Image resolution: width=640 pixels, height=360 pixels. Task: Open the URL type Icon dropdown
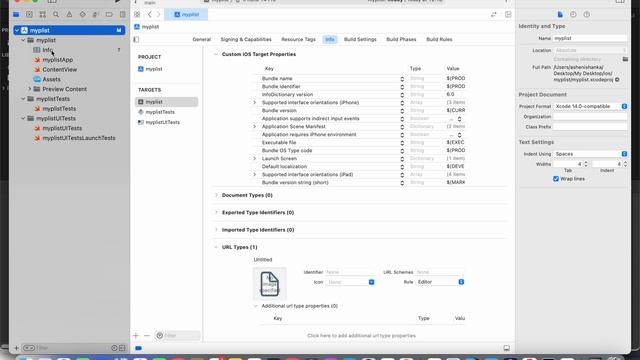coord(350,282)
